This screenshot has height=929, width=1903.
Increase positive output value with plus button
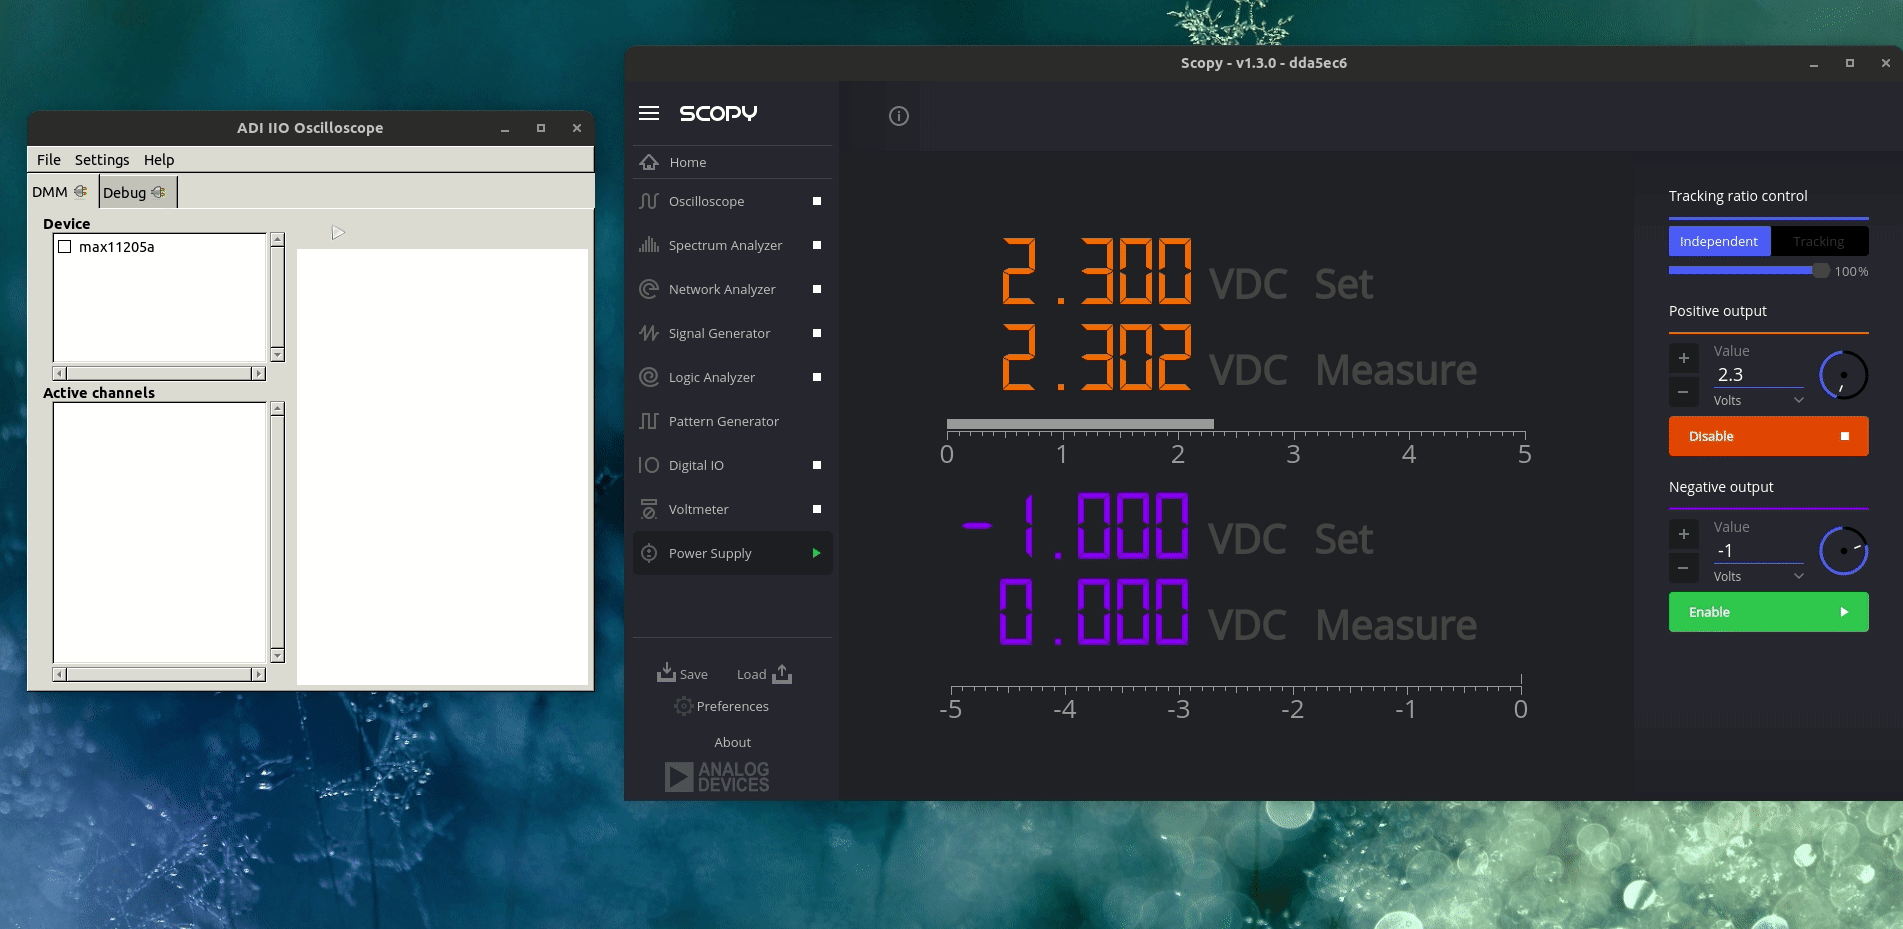tap(1684, 358)
